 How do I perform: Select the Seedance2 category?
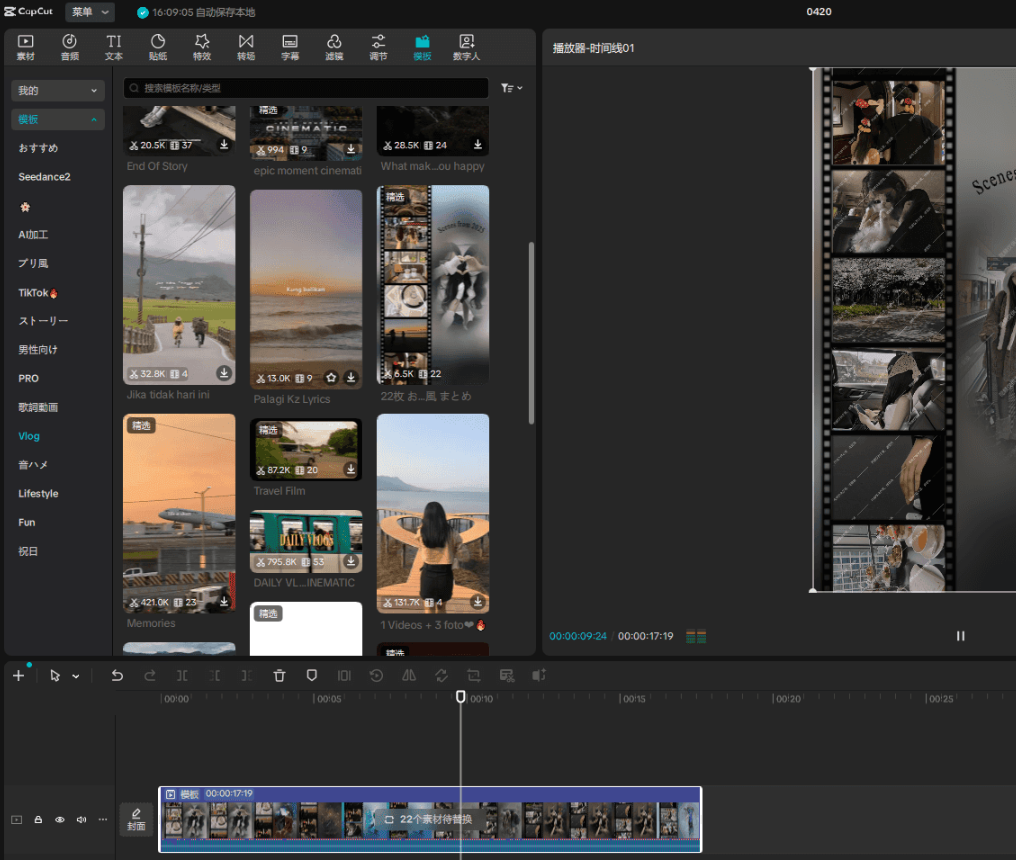44,177
